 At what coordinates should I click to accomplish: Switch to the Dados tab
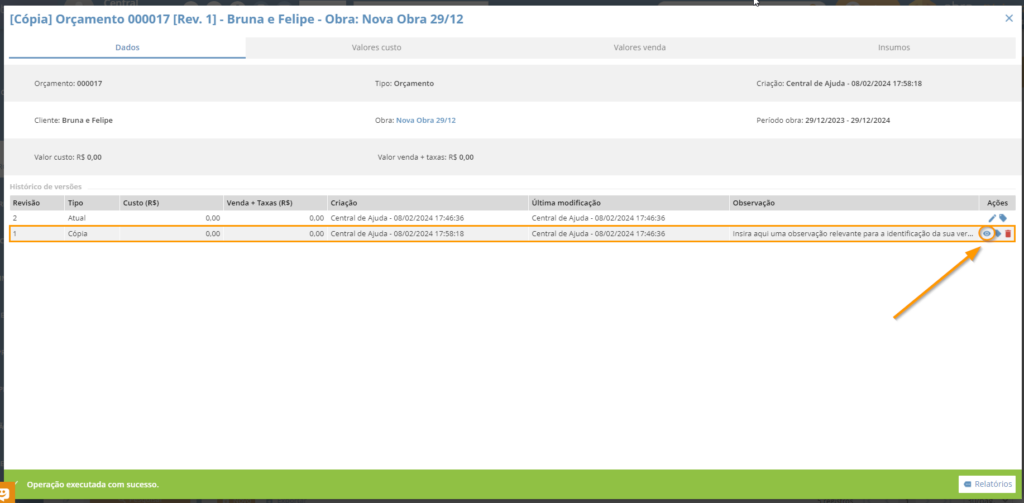tap(127, 48)
